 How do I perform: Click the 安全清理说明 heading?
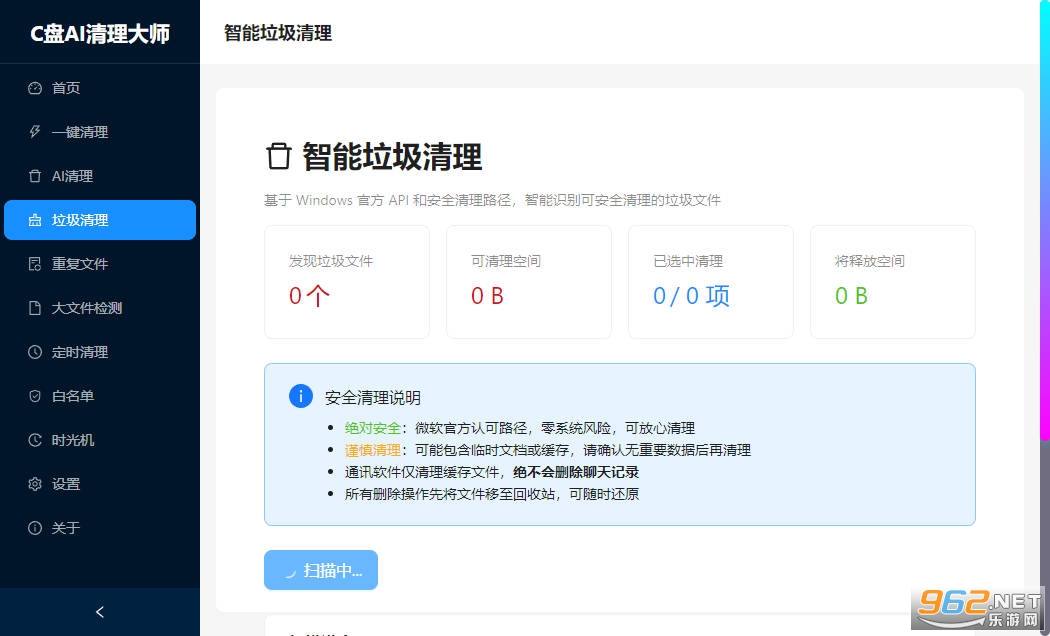click(x=373, y=398)
